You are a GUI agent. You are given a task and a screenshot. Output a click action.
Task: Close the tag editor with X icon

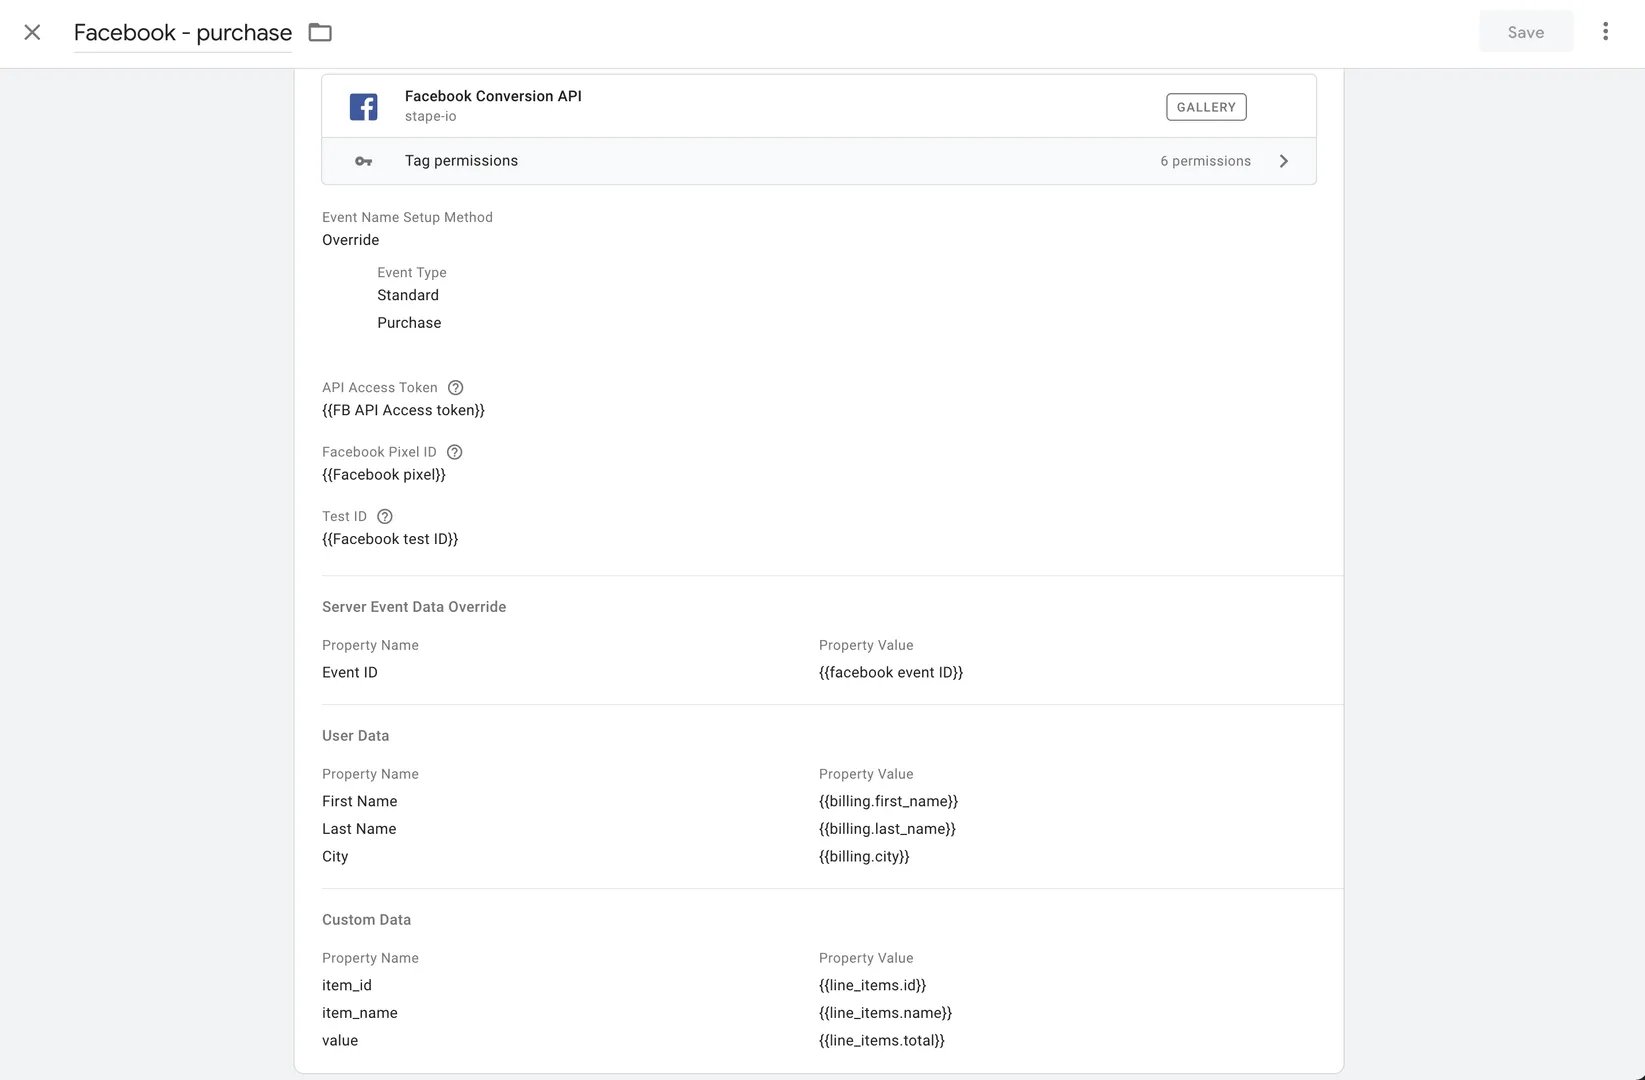(32, 32)
